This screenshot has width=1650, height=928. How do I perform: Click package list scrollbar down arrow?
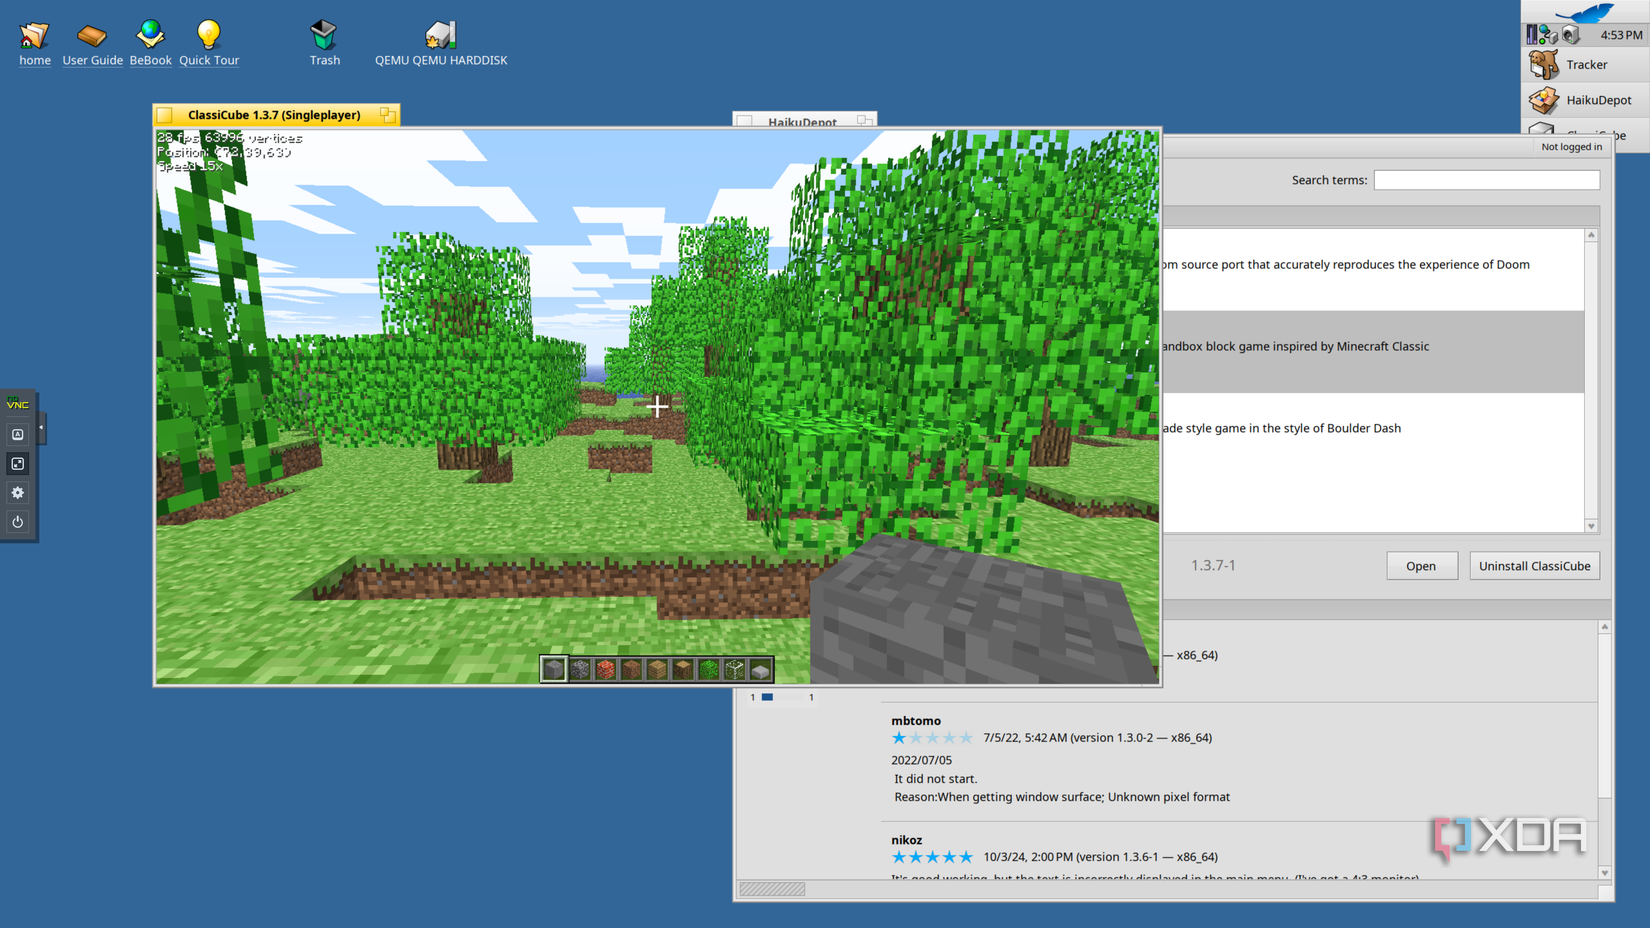coord(1591,526)
